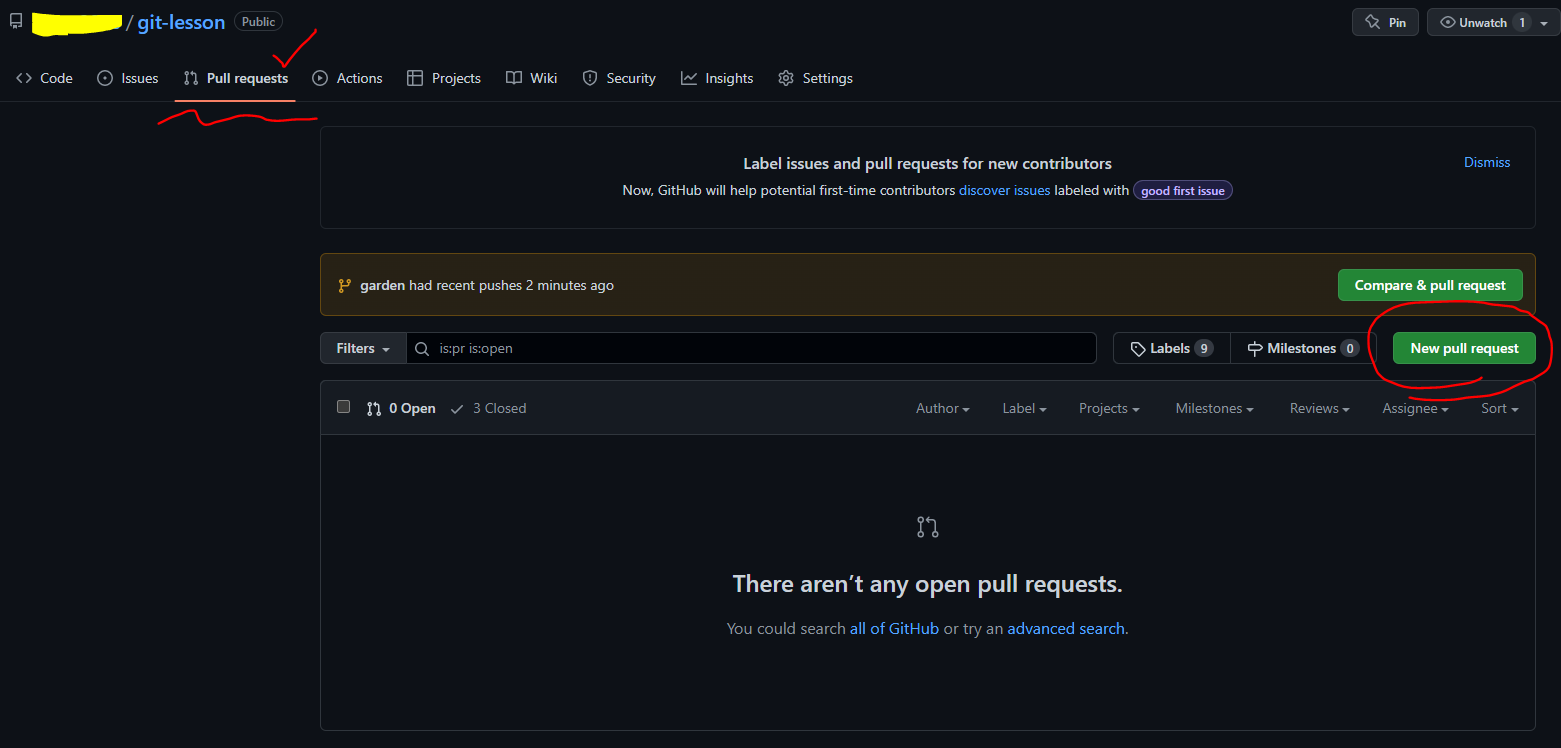The width and height of the screenshot is (1561, 748).
Task: Click the garden branch name
Action: pyautogui.click(x=382, y=285)
